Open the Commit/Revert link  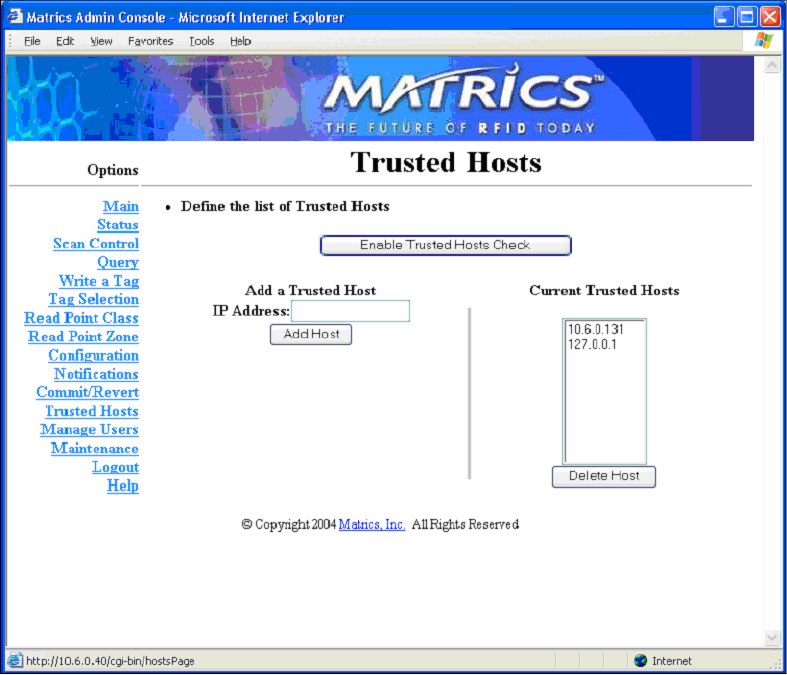(x=88, y=392)
